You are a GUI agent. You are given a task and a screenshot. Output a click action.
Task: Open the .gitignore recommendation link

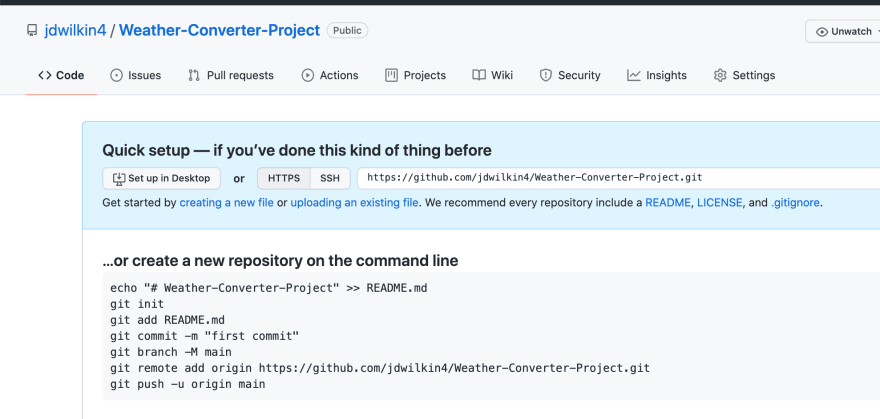pyautogui.click(x=795, y=202)
